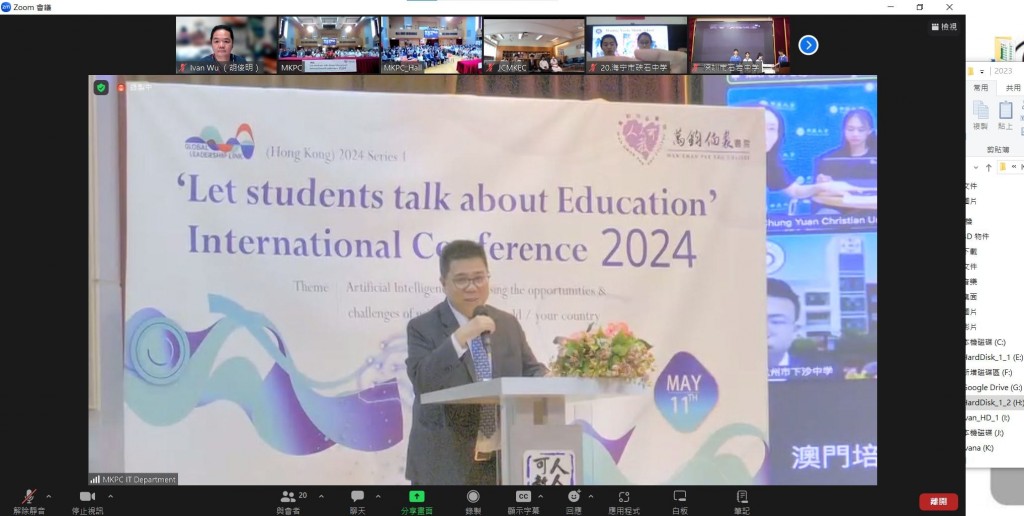
Task: Select Ivan Wu's video thumbnail
Action: 226,45
